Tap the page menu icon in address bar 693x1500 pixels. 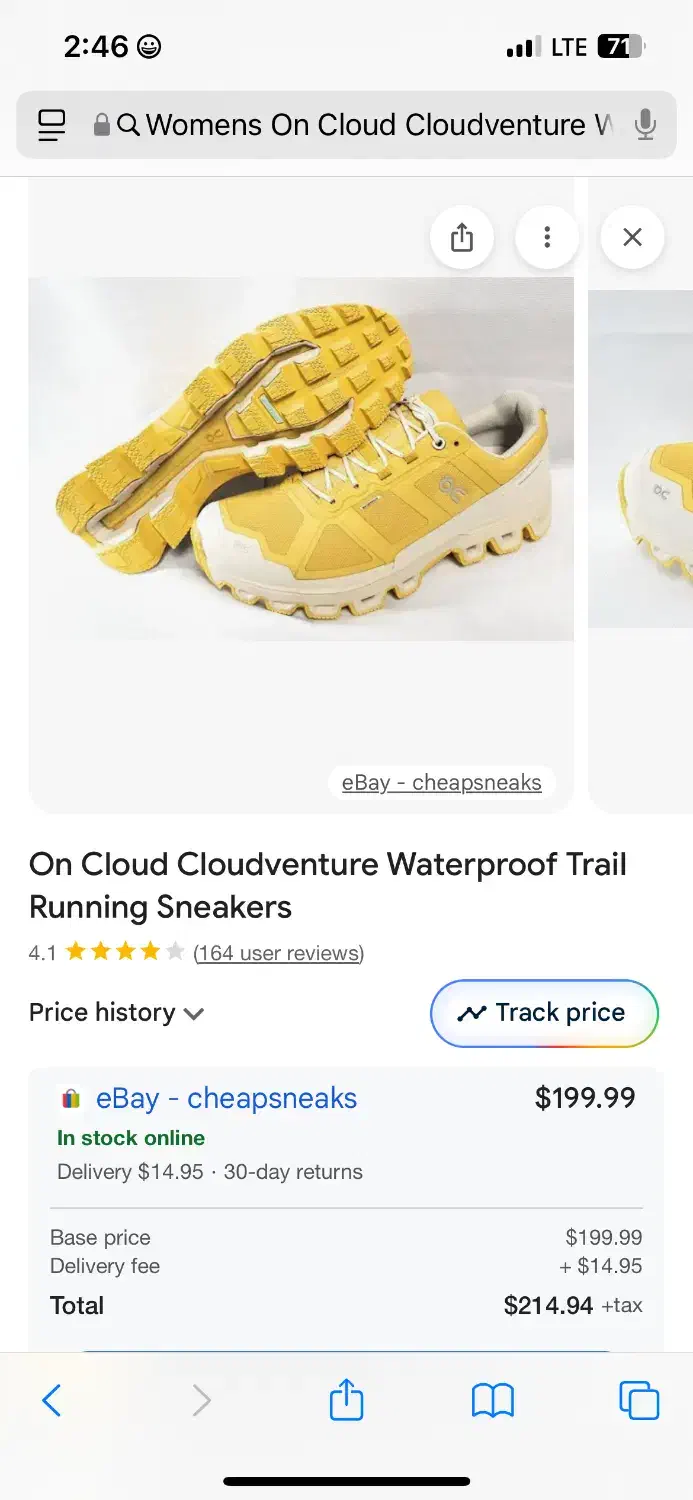51,125
